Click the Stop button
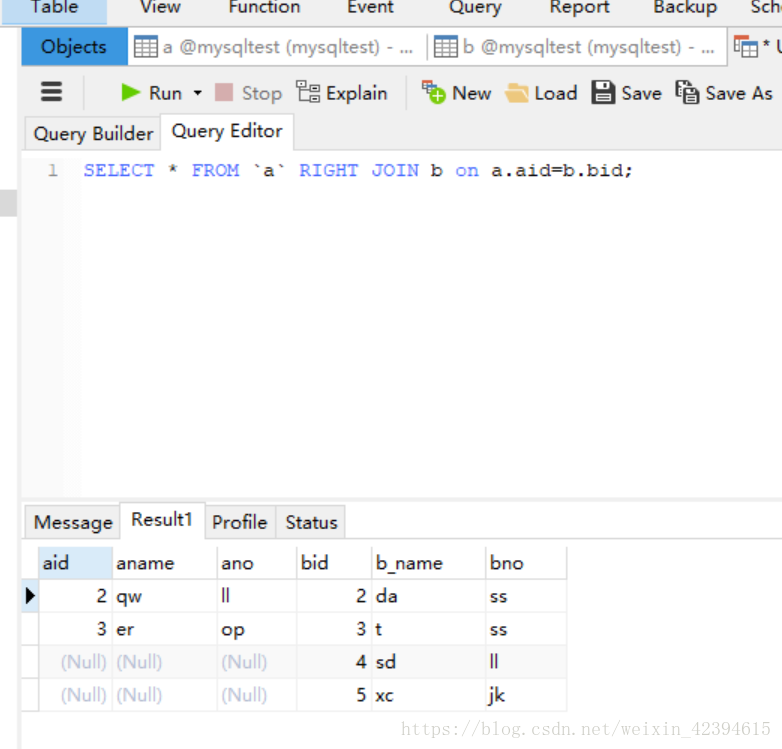 pyautogui.click(x=248, y=93)
